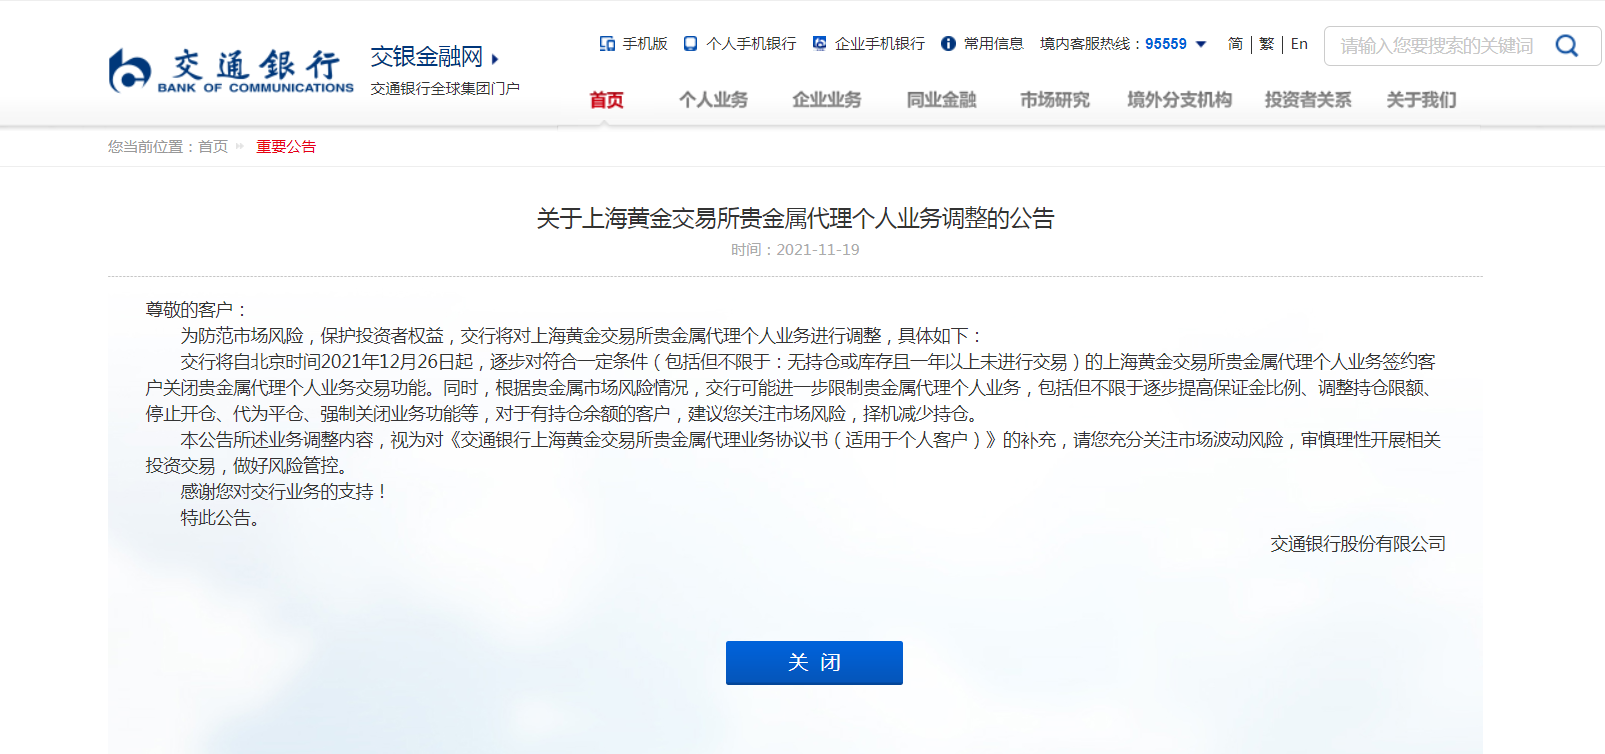Click the signature 交通银行股份有限公司

pos(1358,544)
